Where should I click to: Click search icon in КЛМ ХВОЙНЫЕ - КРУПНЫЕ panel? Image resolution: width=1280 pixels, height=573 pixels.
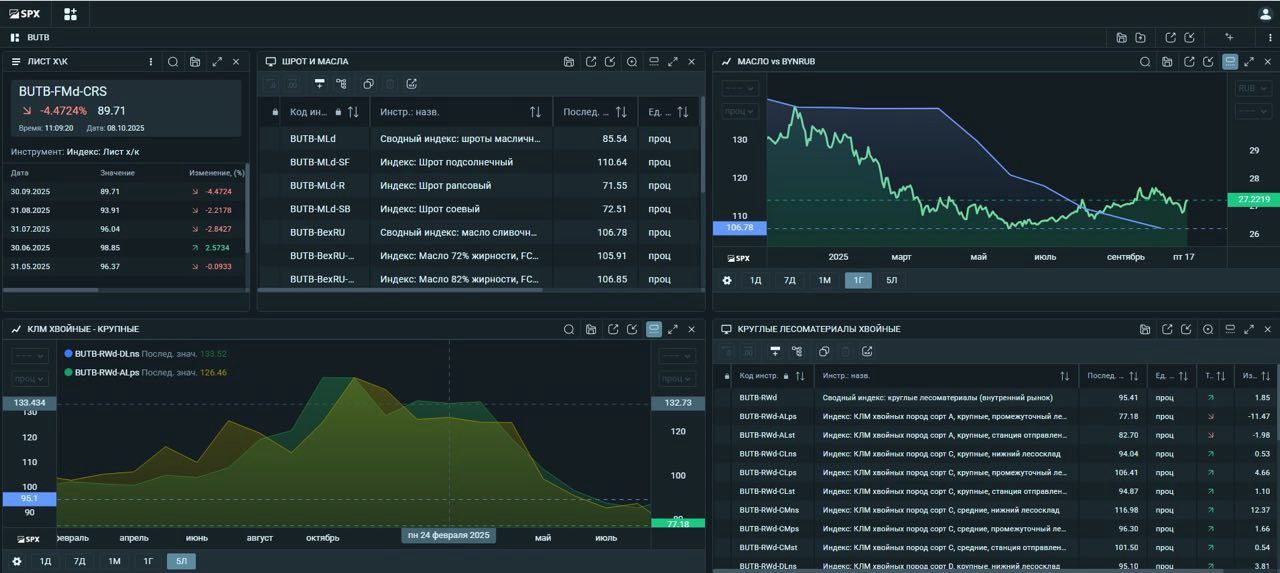coord(569,329)
